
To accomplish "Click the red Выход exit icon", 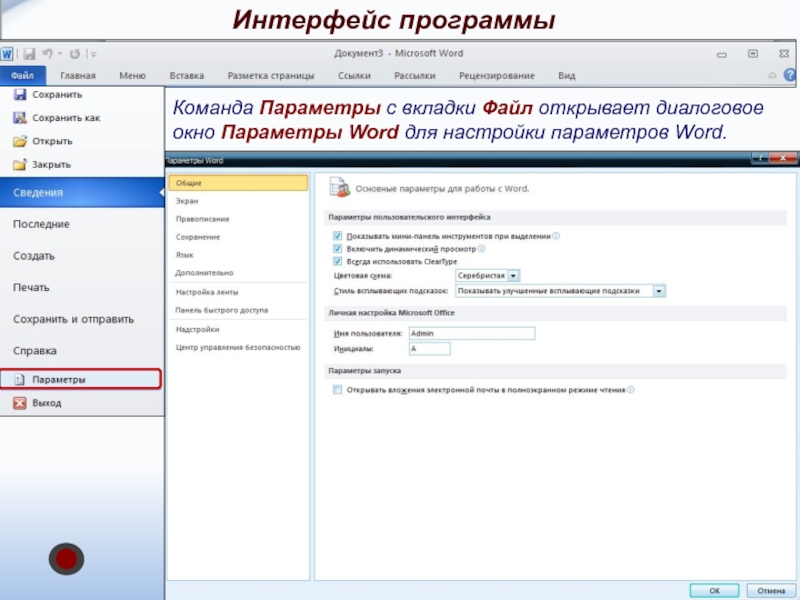I will [x=20, y=403].
